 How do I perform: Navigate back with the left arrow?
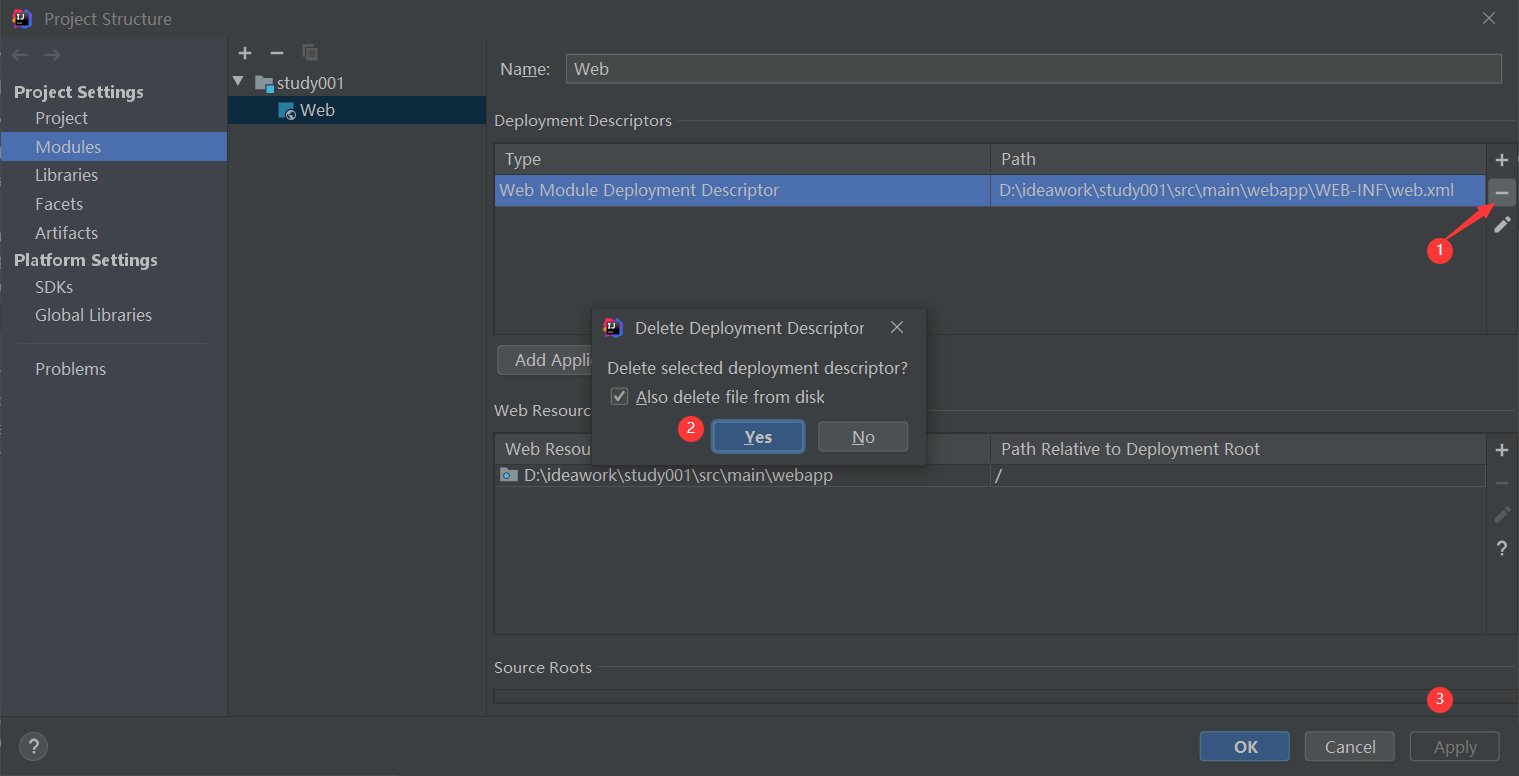[x=20, y=55]
